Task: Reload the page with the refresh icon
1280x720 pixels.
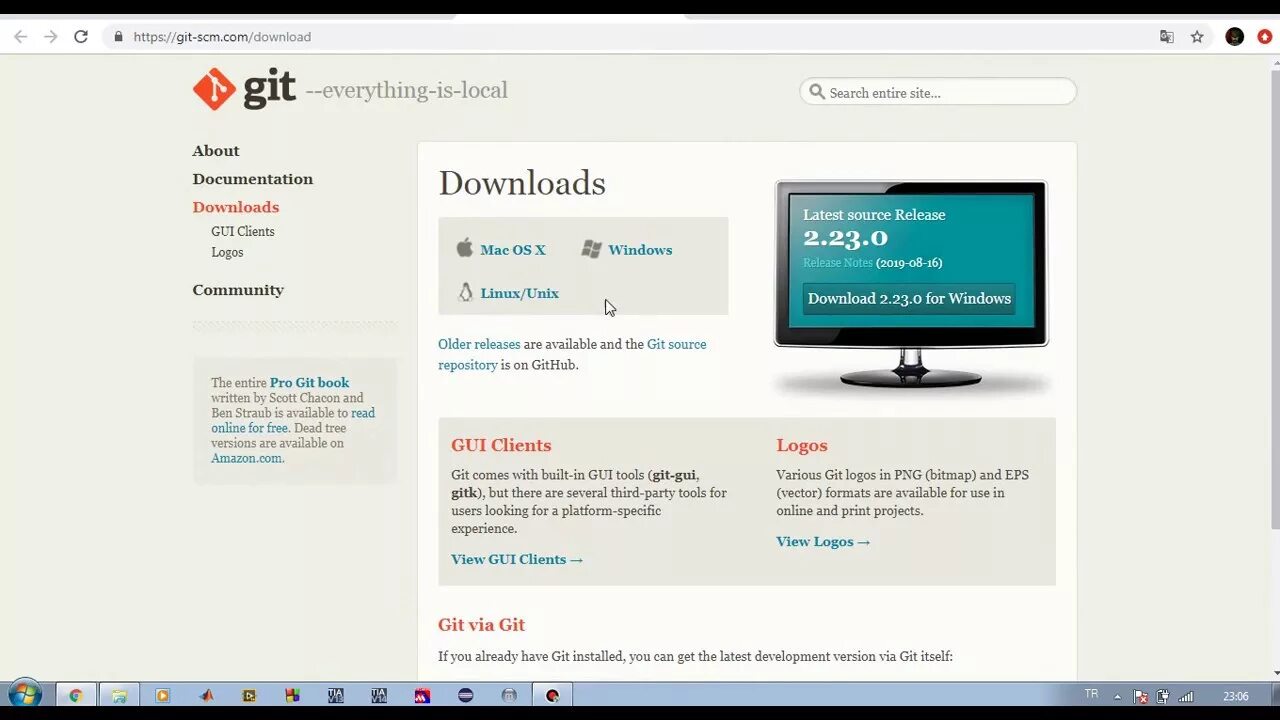Action: pos(81,37)
